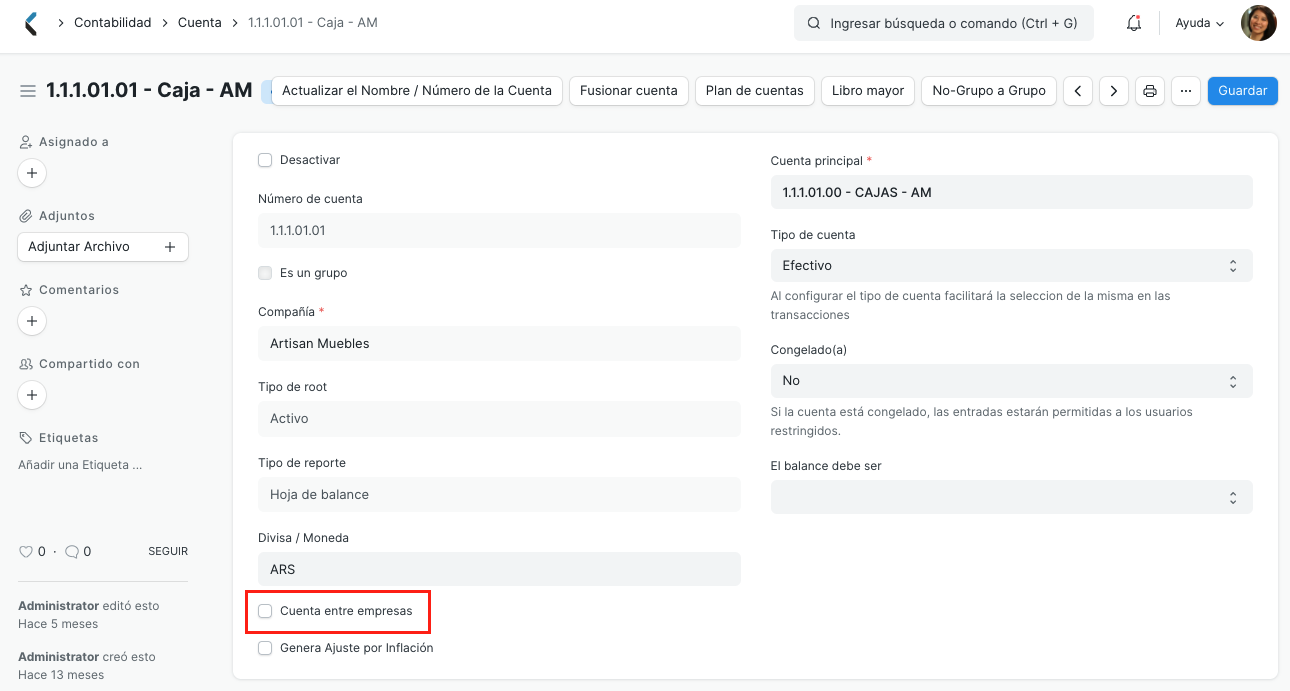Open Libro mayor
Viewport: 1290px width, 691px height.
(868, 90)
